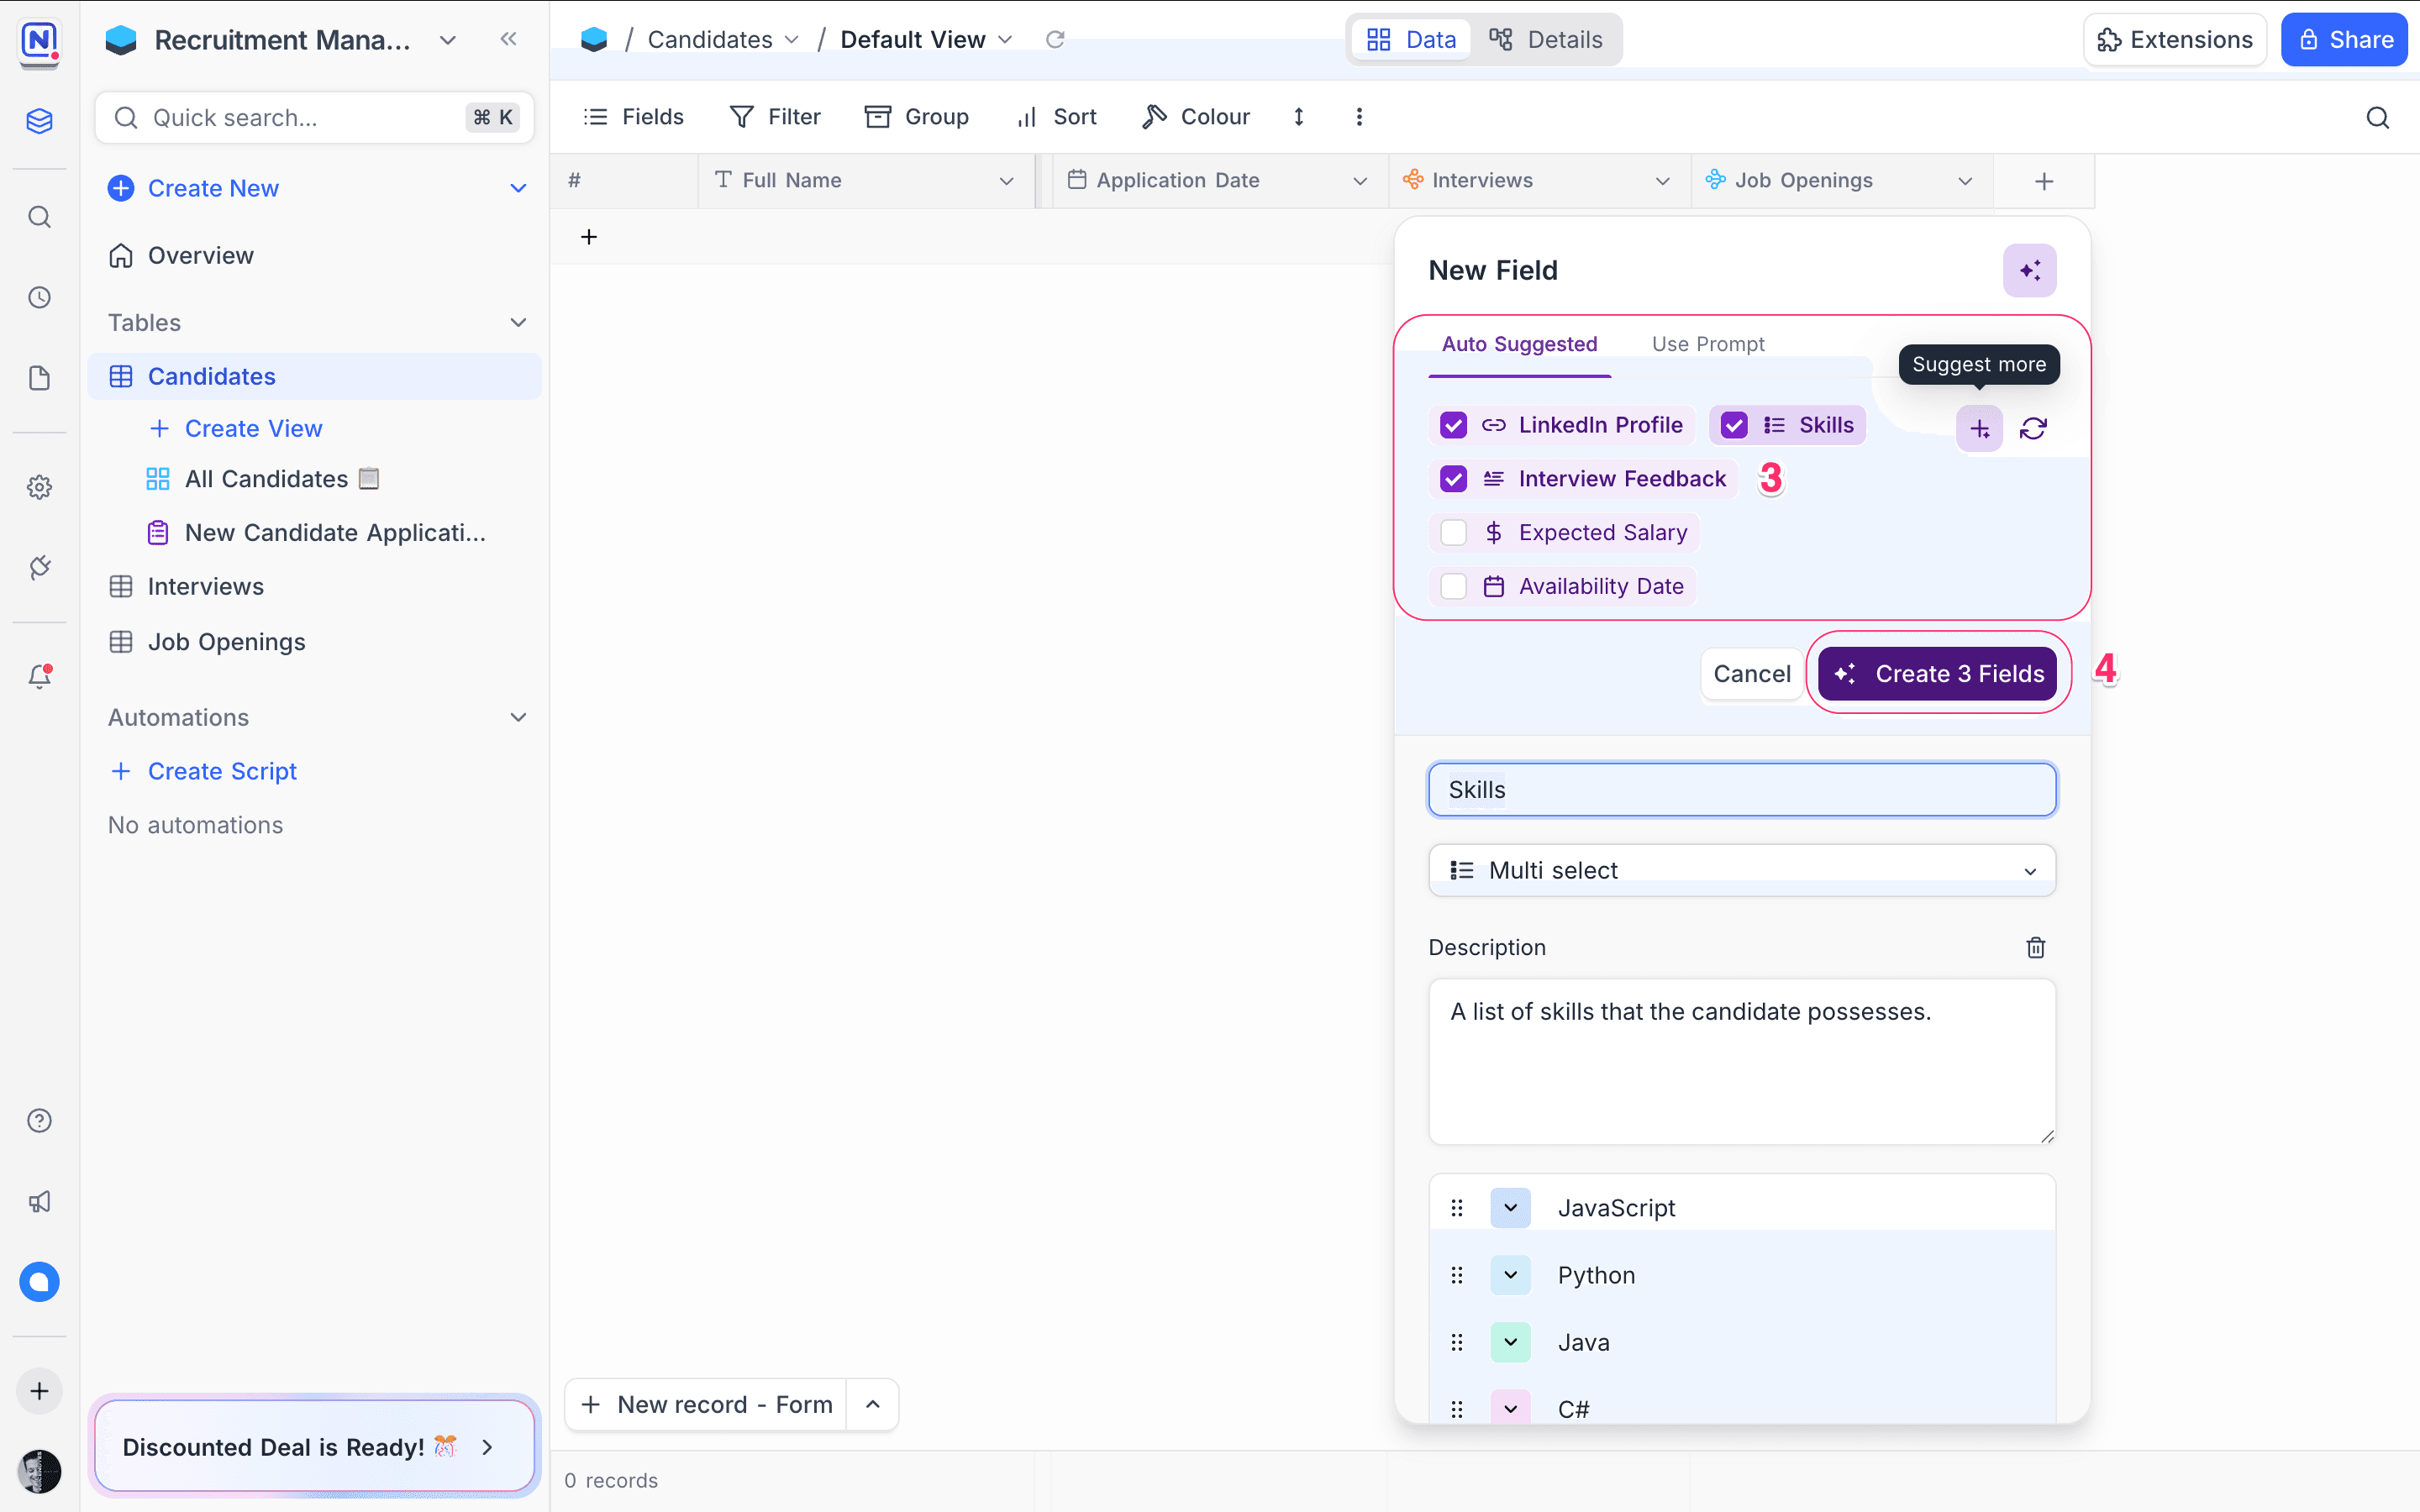The height and width of the screenshot is (1512, 2420).
Task: Open the JavaScript option colour swatch
Action: pyautogui.click(x=1510, y=1208)
